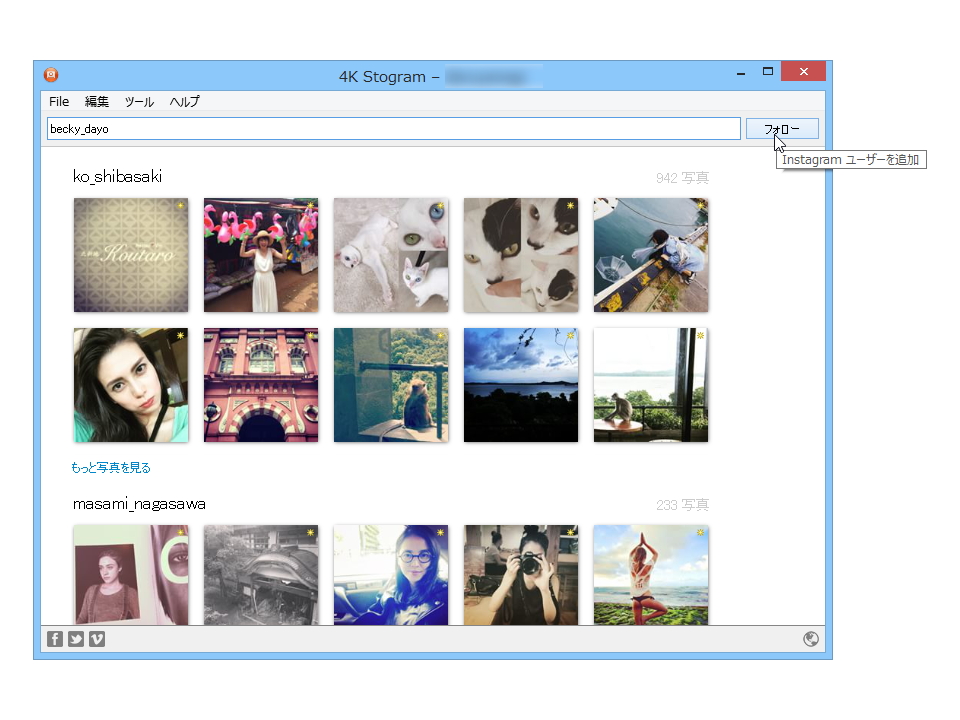Select the ko_shibasaki username heading
This screenshot has height=720, width=960.
(x=118, y=176)
